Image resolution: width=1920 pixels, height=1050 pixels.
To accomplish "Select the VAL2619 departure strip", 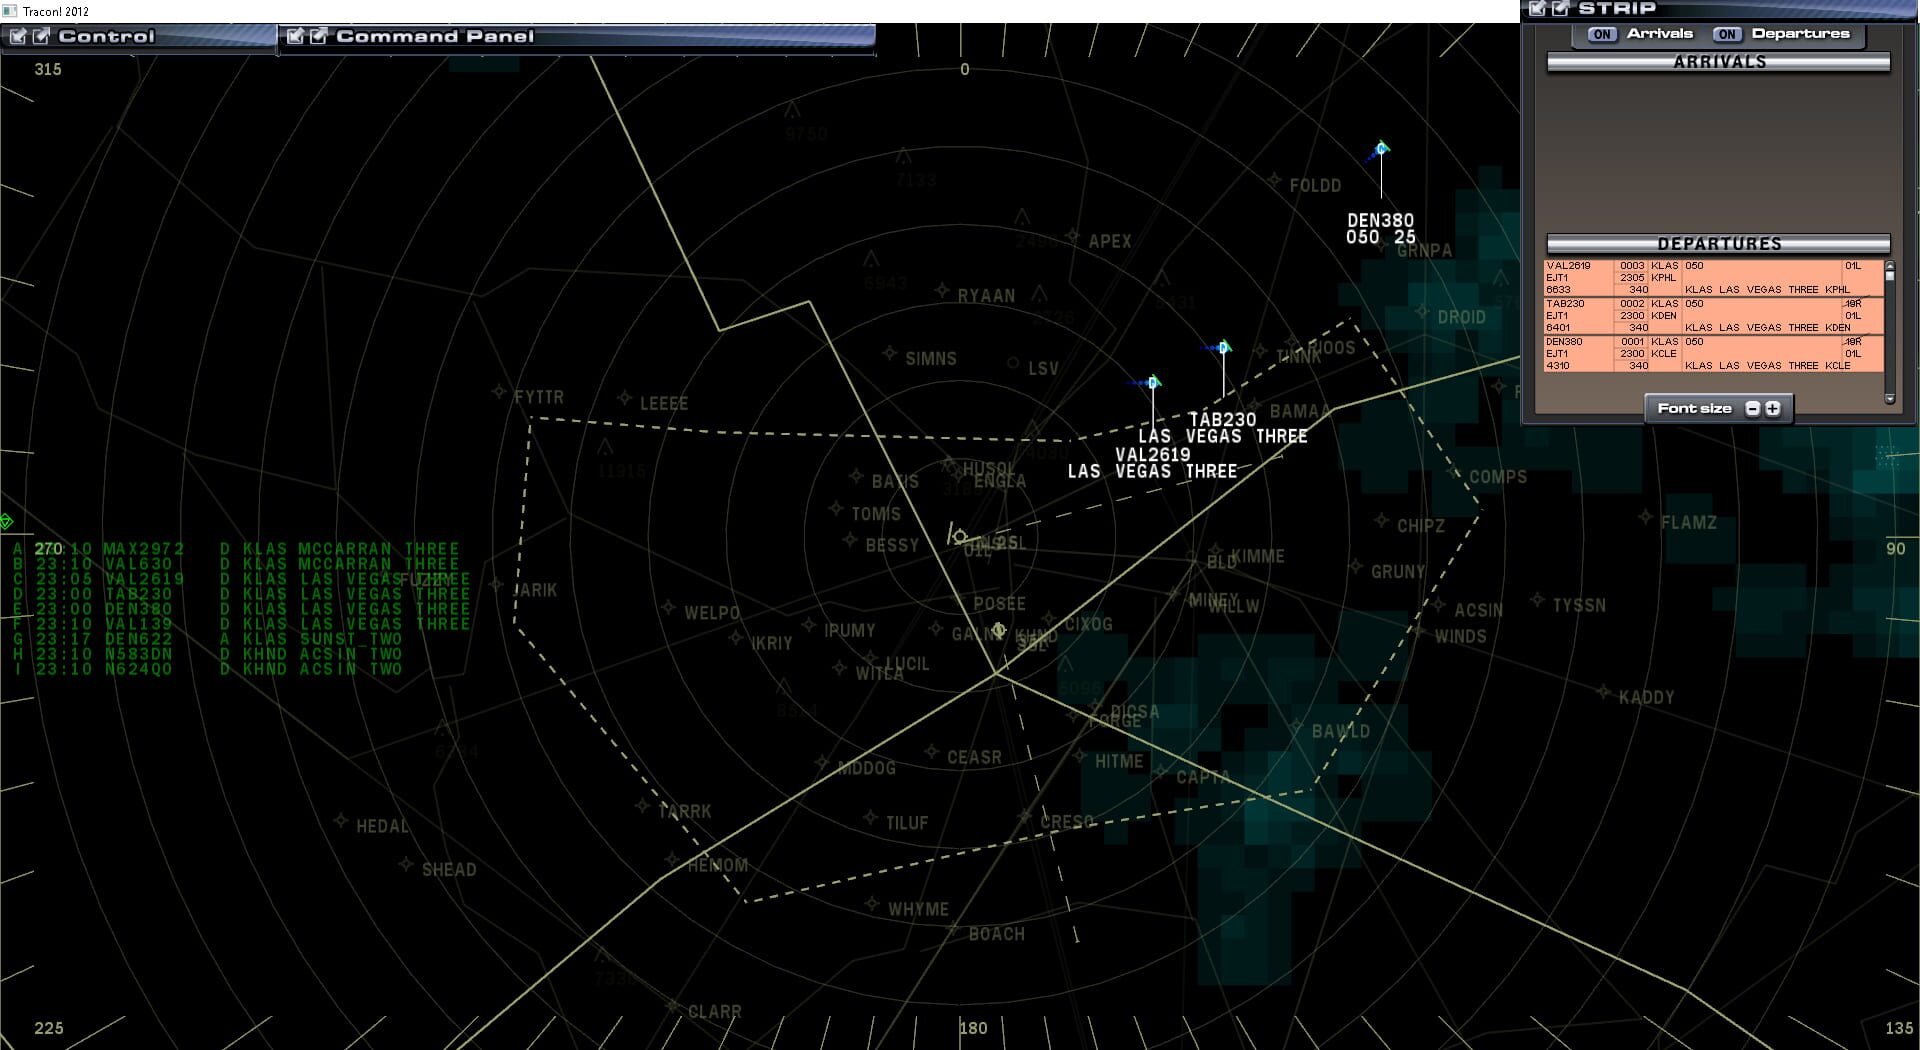I will (x=1700, y=277).
